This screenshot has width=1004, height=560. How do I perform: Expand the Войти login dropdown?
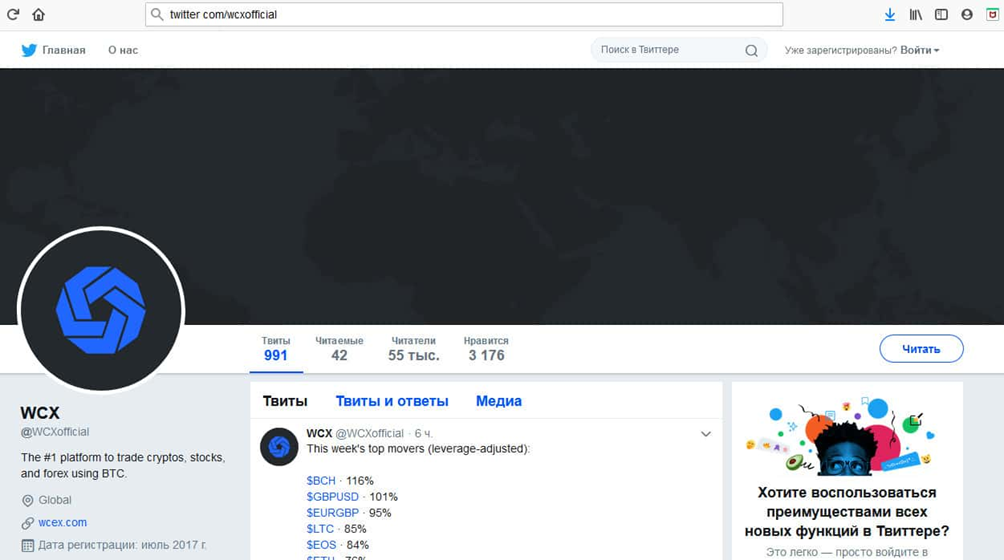919,50
